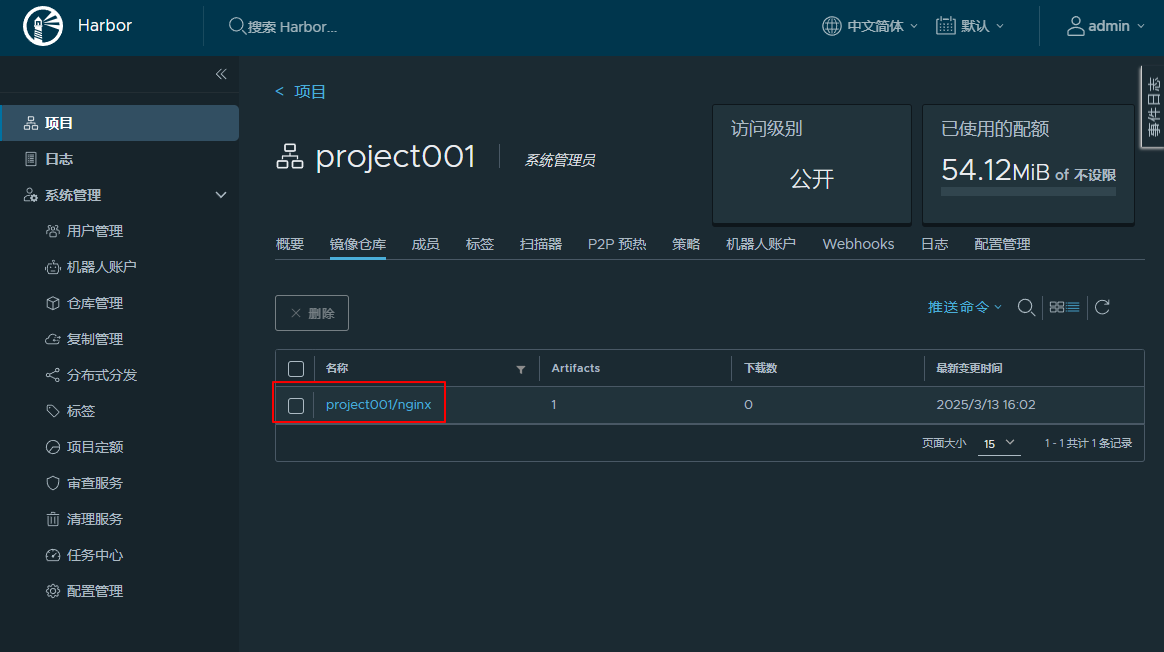Click the 复制管理 cloud icon
The width and height of the screenshot is (1164, 652).
[53, 339]
